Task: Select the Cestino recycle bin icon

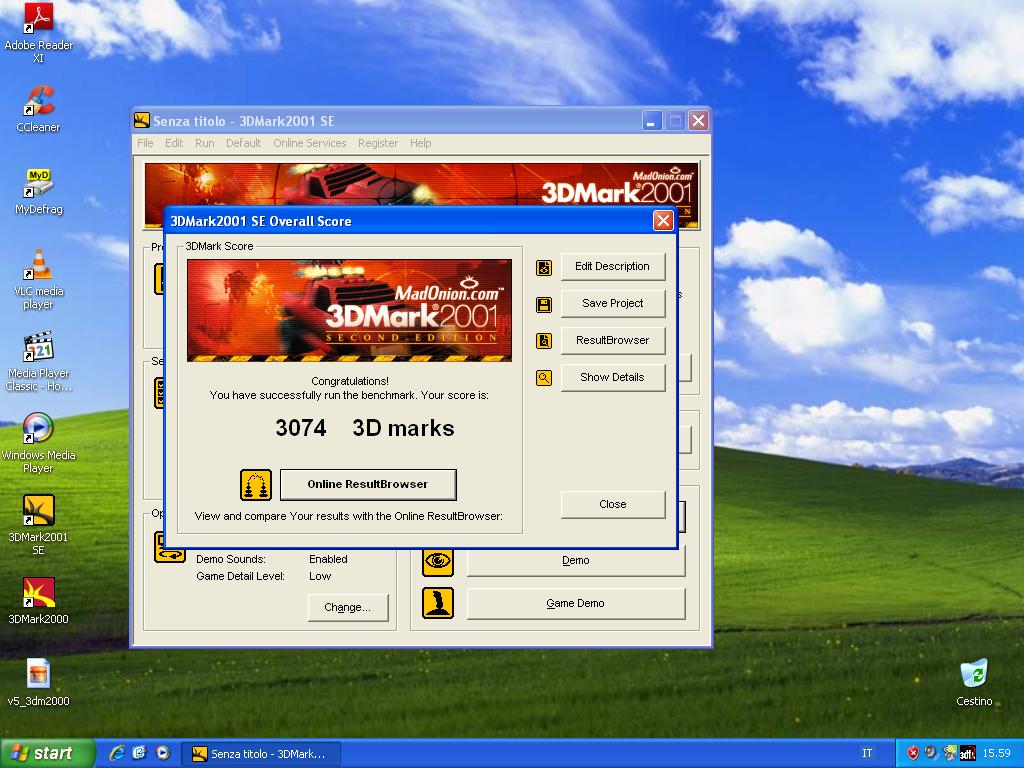Action: tap(973, 674)
